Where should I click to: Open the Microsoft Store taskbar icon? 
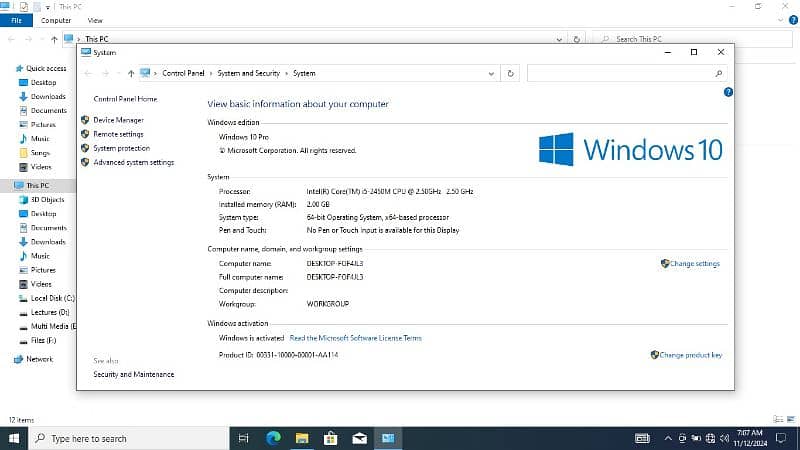[x=332, y=438]
